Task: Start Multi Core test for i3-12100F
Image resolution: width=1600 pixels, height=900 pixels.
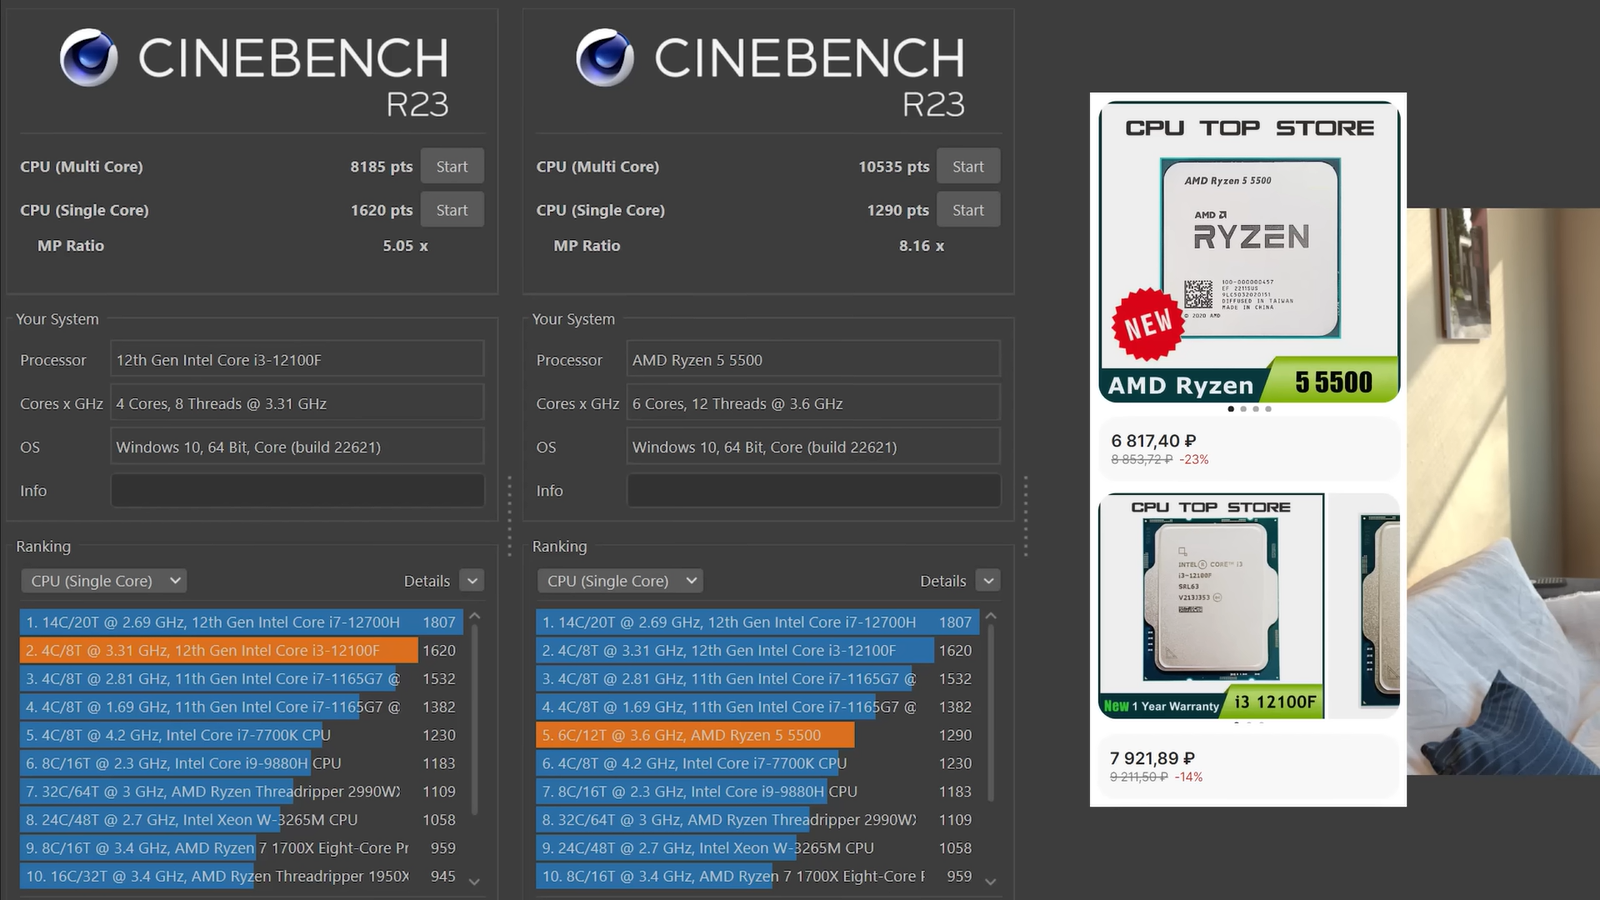Action: [x=451, y=167]
